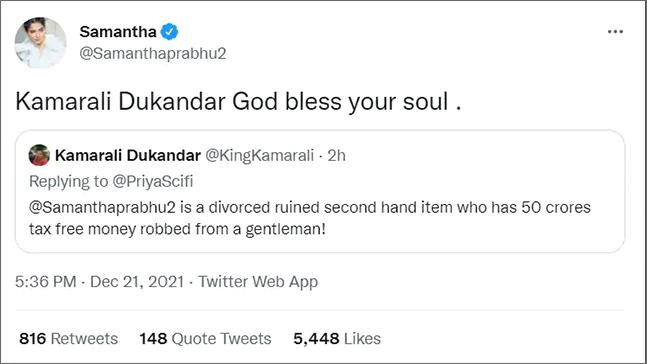Open the @KingKamarali handle
This screenshot has height=364, width=647.
tap(260, 156)
